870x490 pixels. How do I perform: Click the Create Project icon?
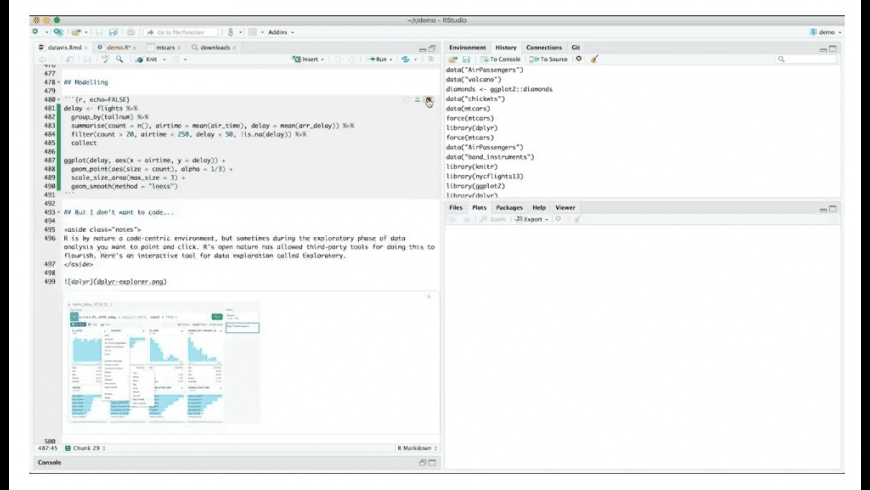58,32
